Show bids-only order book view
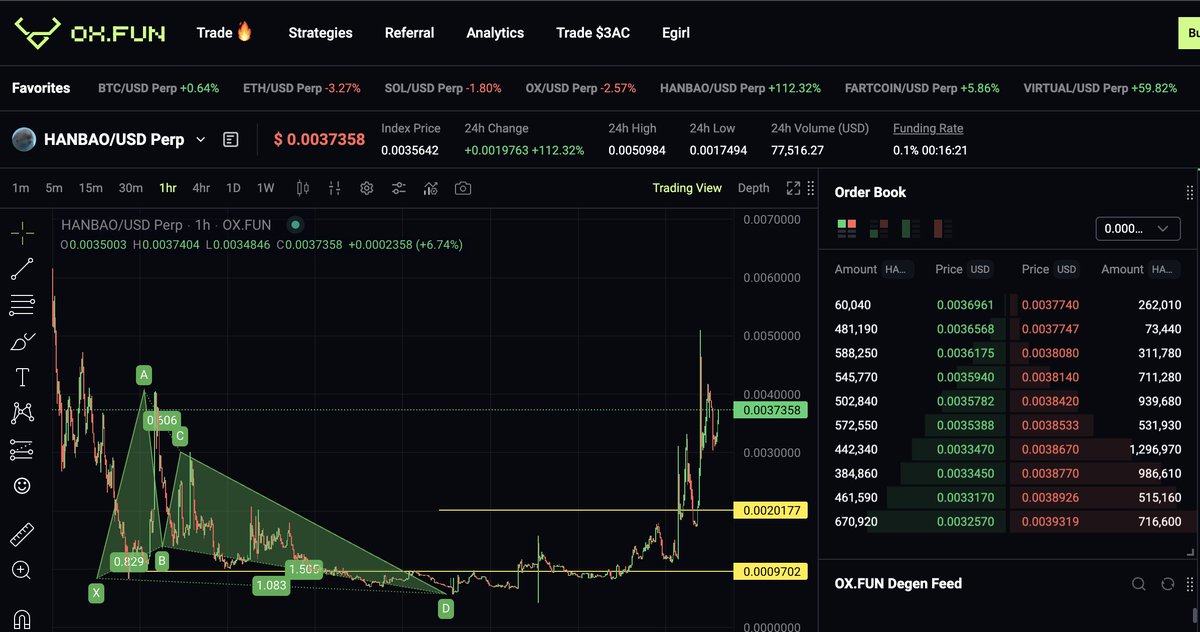This screenshot has width=1200, height=632. pos(910,229)
